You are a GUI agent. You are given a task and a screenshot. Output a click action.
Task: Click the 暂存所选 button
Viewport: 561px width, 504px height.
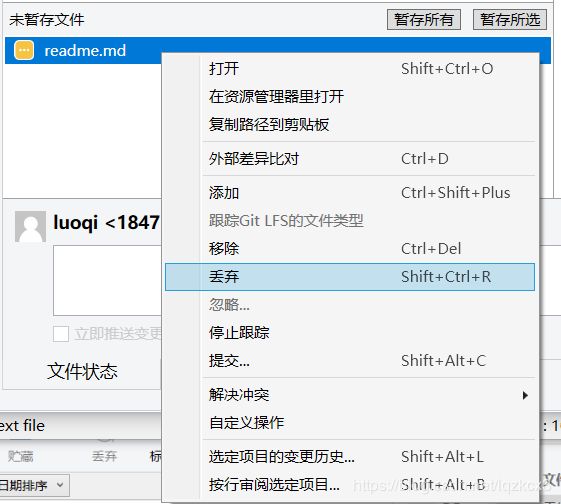click(x=510, y=19)
